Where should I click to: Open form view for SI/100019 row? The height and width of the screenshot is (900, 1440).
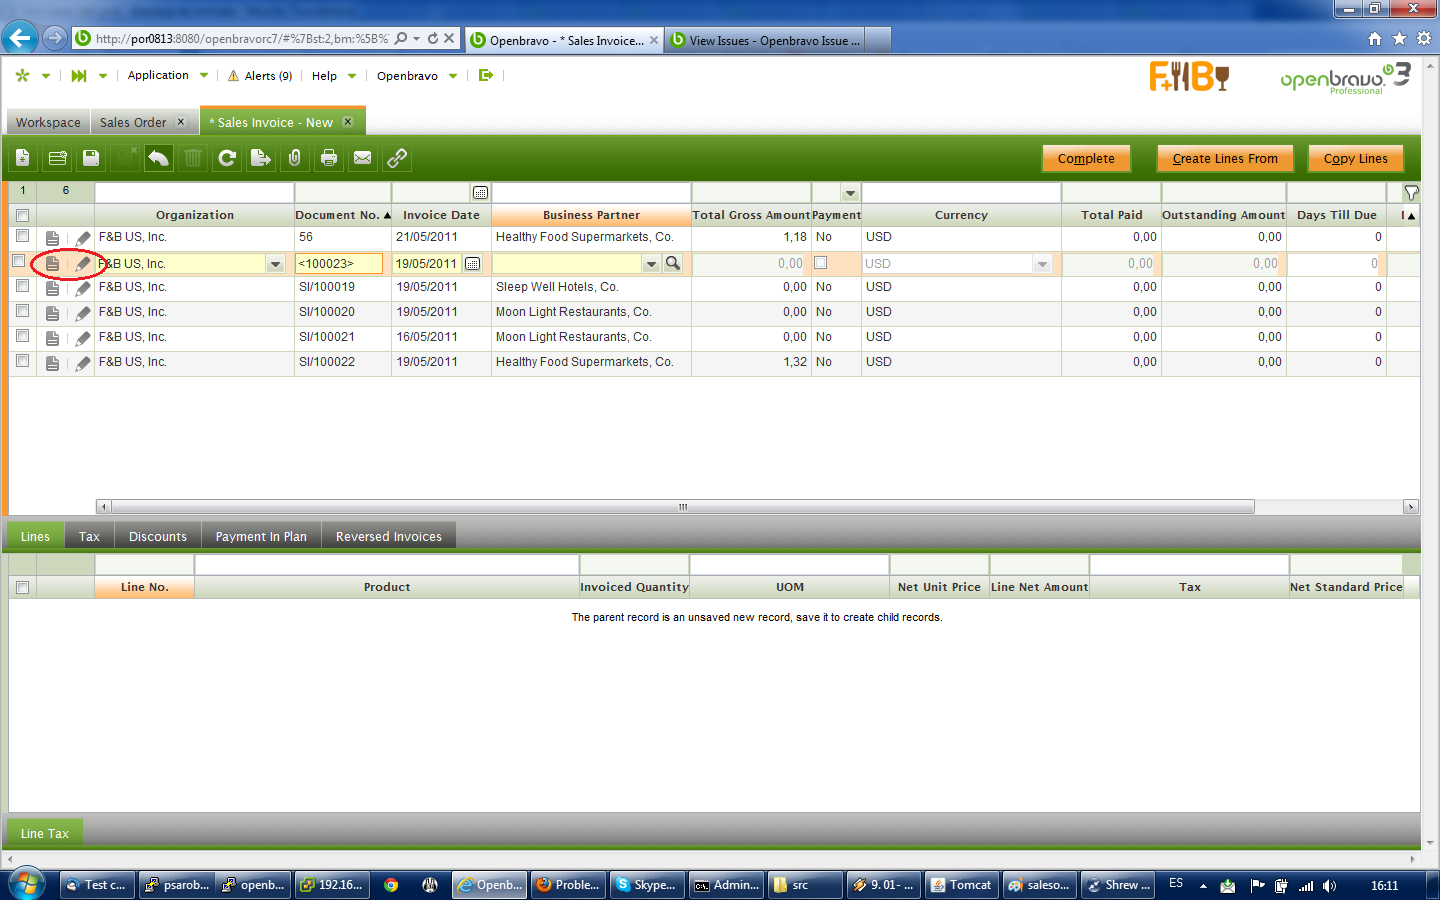(53, 288)
